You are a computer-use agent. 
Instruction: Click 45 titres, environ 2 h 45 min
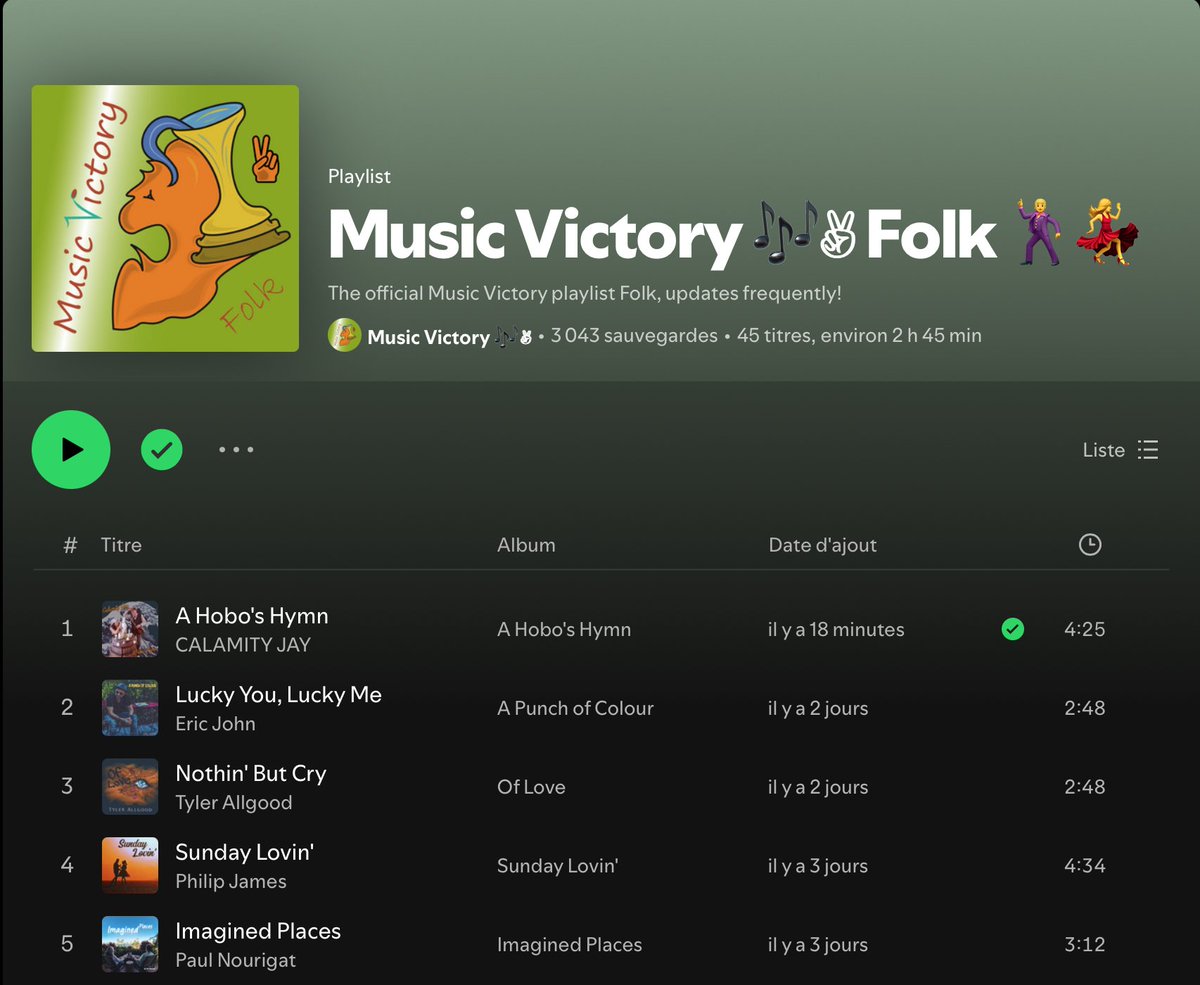[859, 337]
